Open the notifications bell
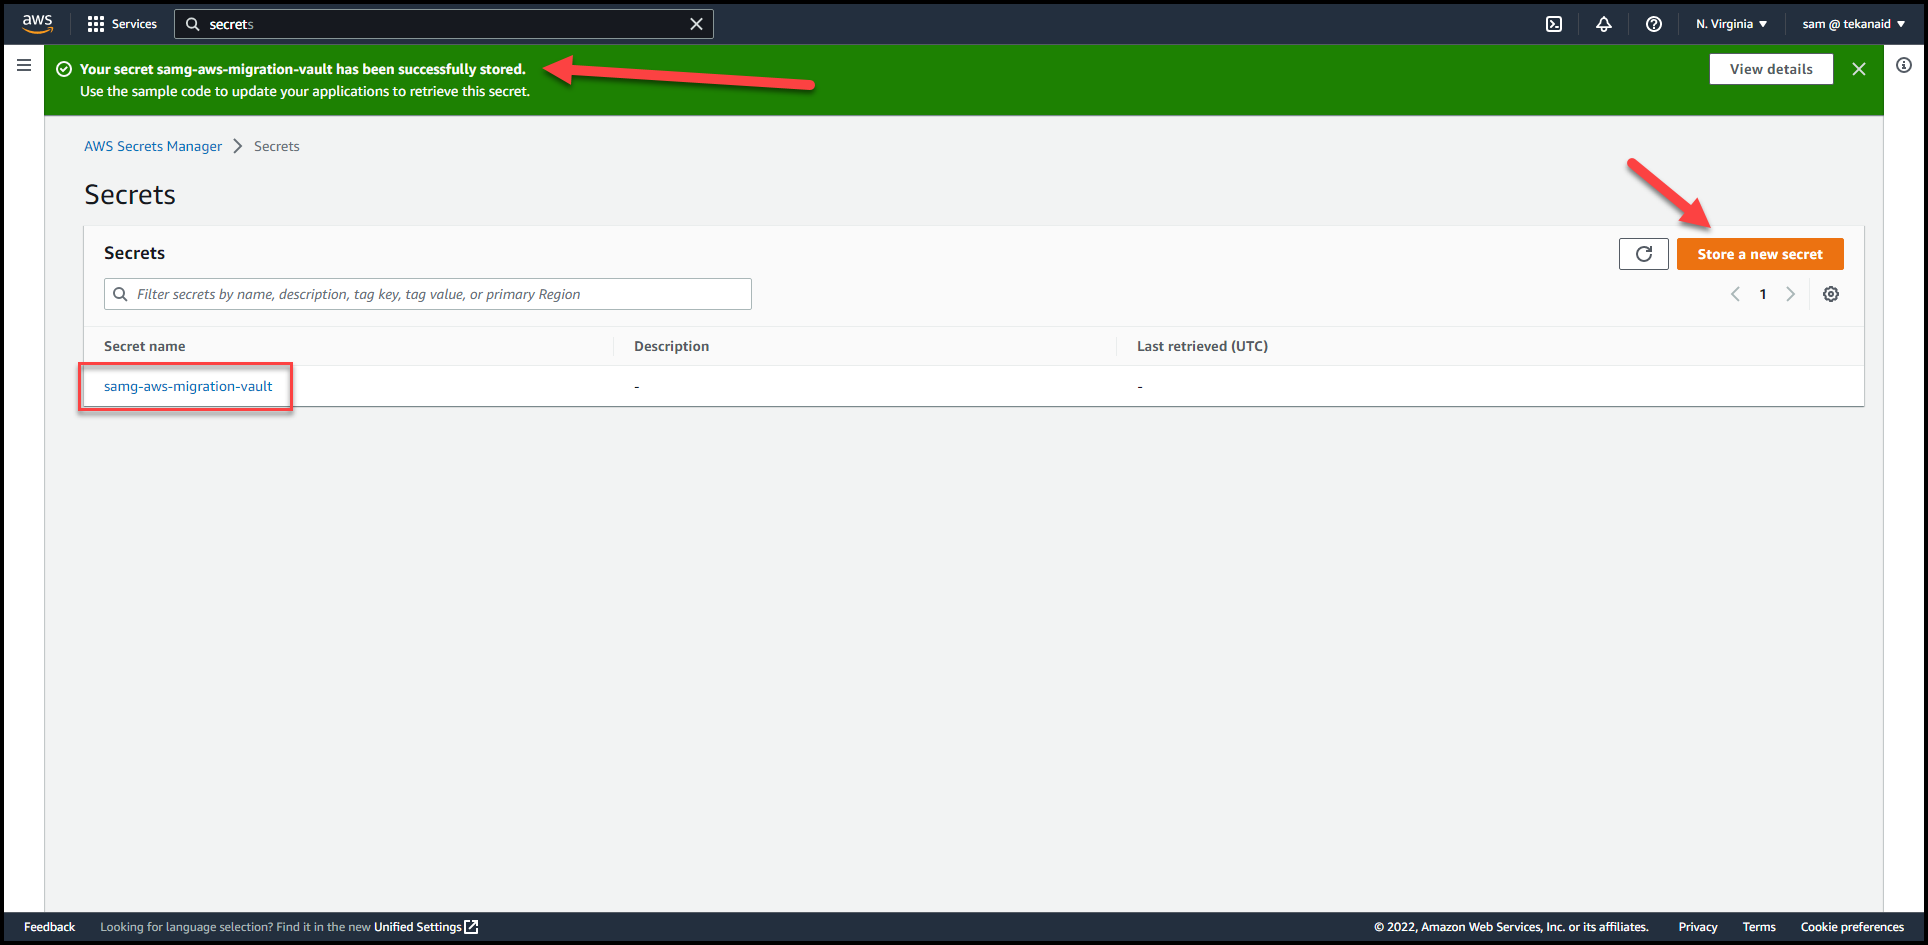The image size is (1928, 945). point(1604,23)
